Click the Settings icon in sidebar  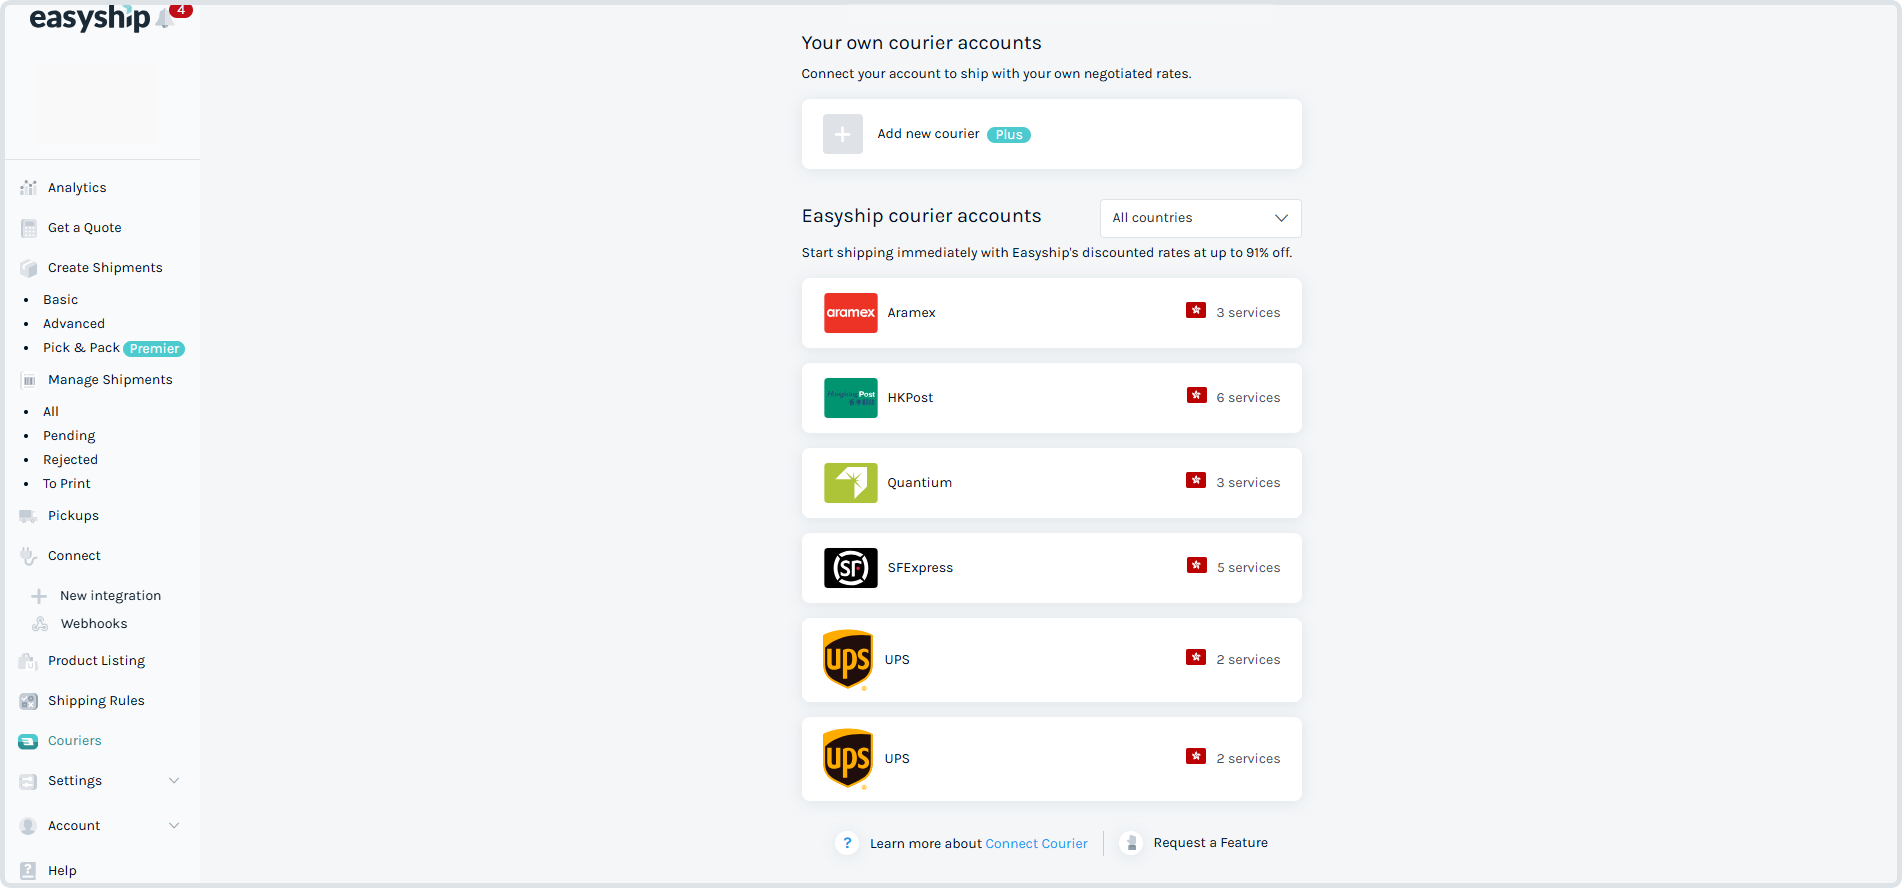point(28,781)
